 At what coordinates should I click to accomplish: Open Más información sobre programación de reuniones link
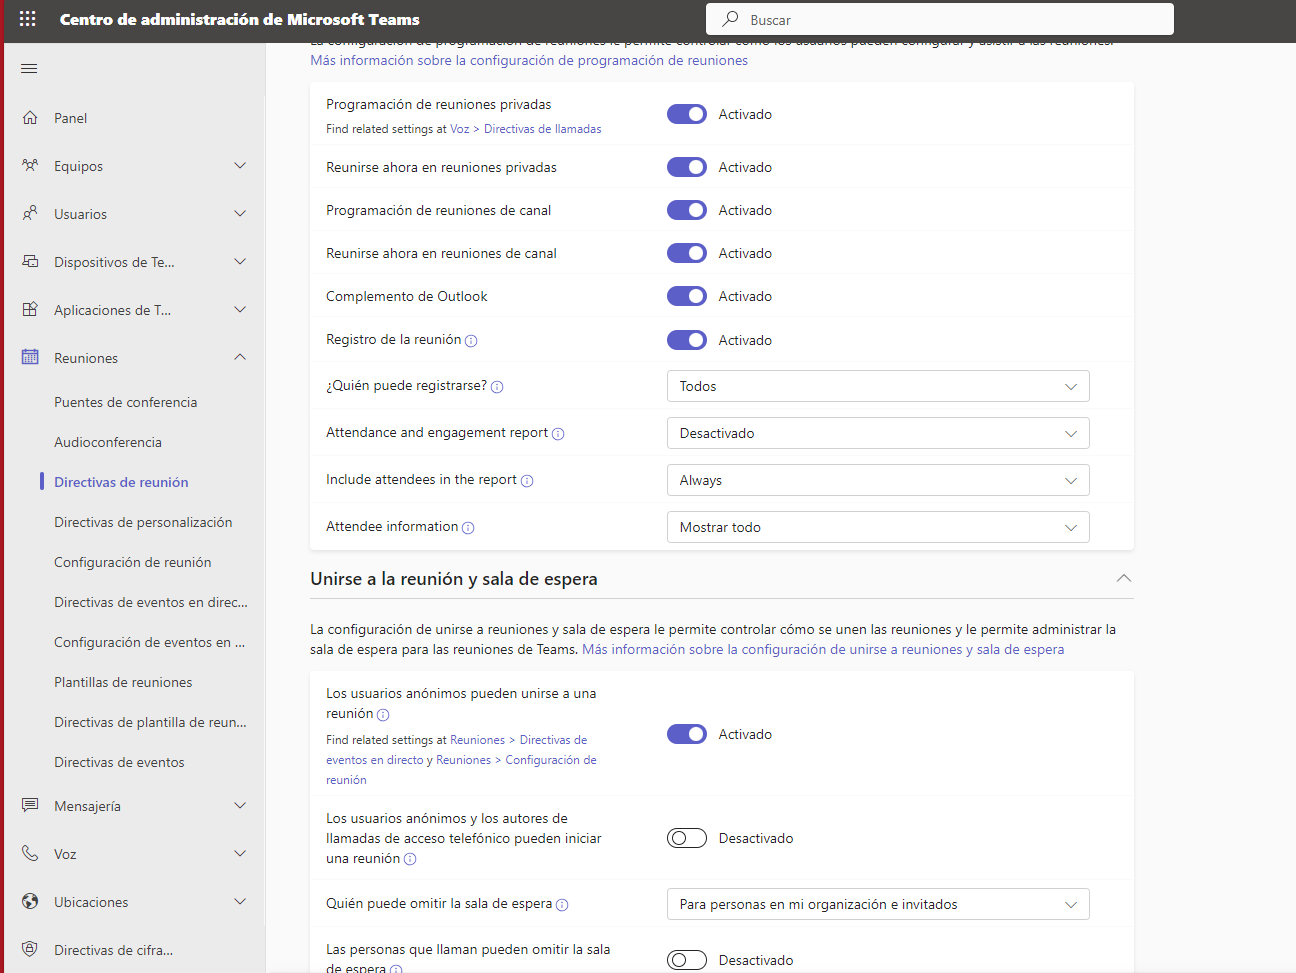529,60
